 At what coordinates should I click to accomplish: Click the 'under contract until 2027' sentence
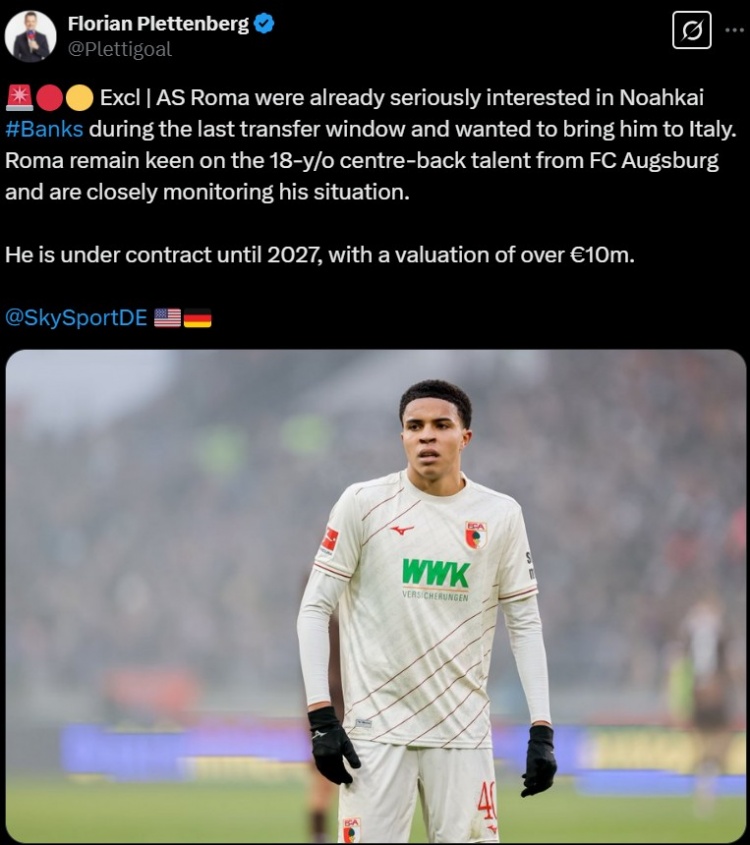(320, 255)
